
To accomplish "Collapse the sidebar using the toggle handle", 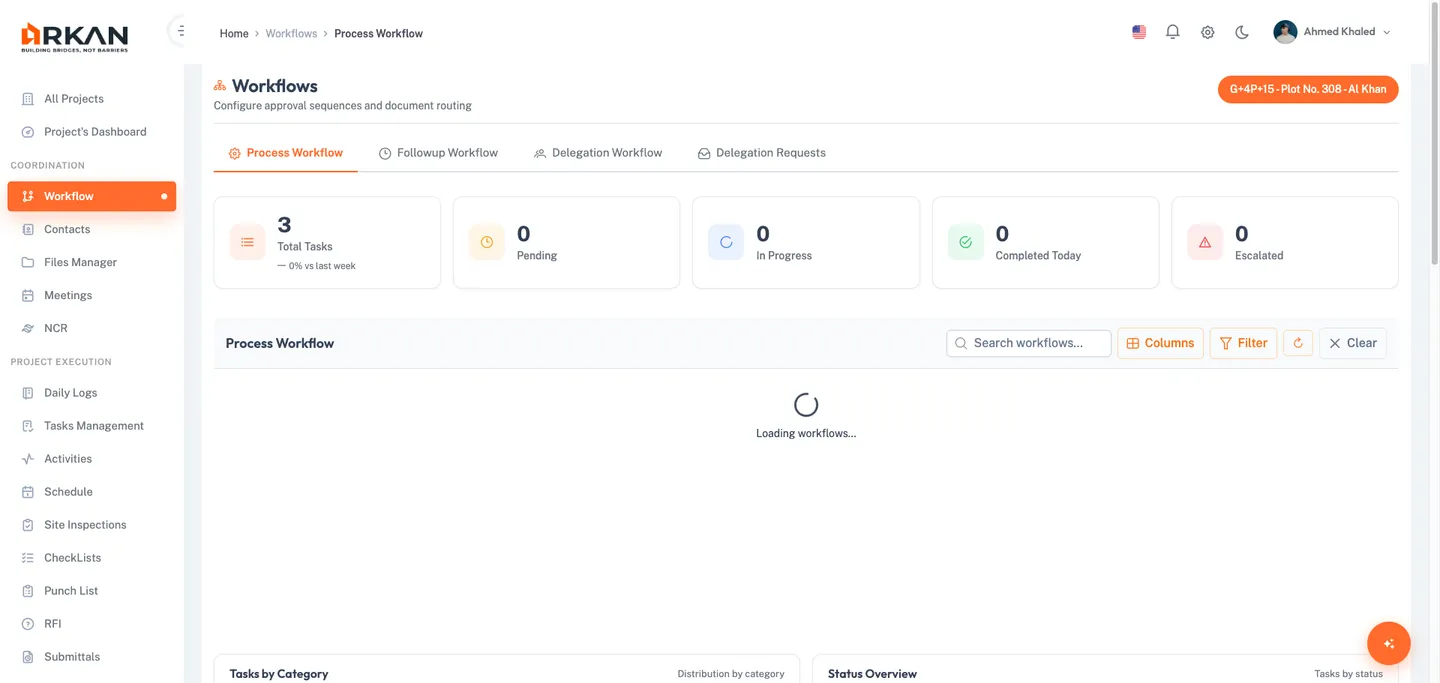I will 180,29.
